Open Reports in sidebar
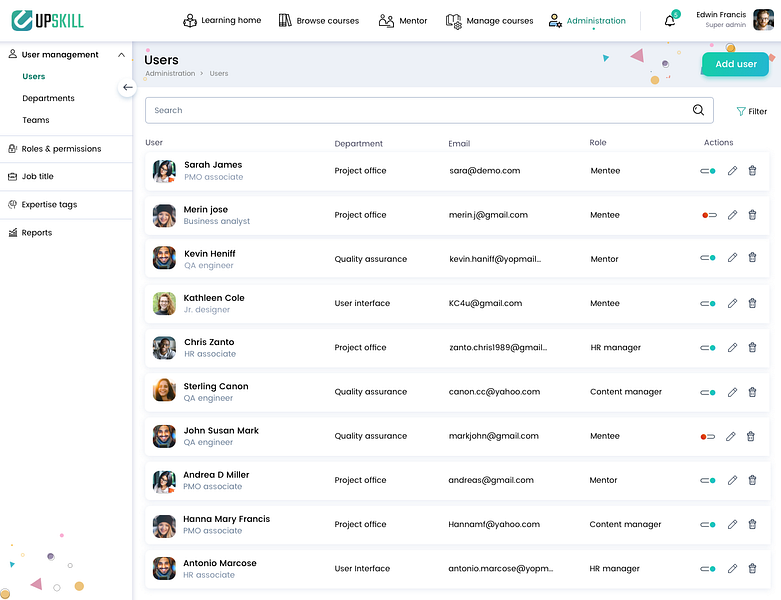 [36, 233]
